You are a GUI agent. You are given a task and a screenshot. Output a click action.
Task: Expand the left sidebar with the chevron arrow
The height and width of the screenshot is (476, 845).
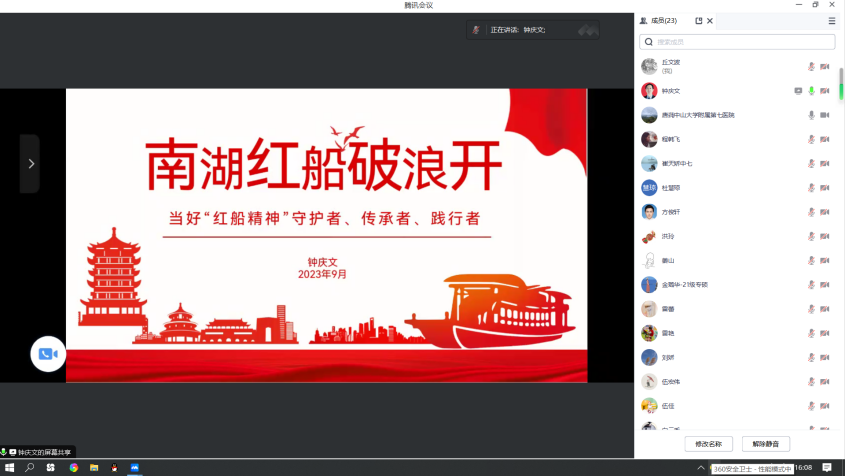point(31,163)
